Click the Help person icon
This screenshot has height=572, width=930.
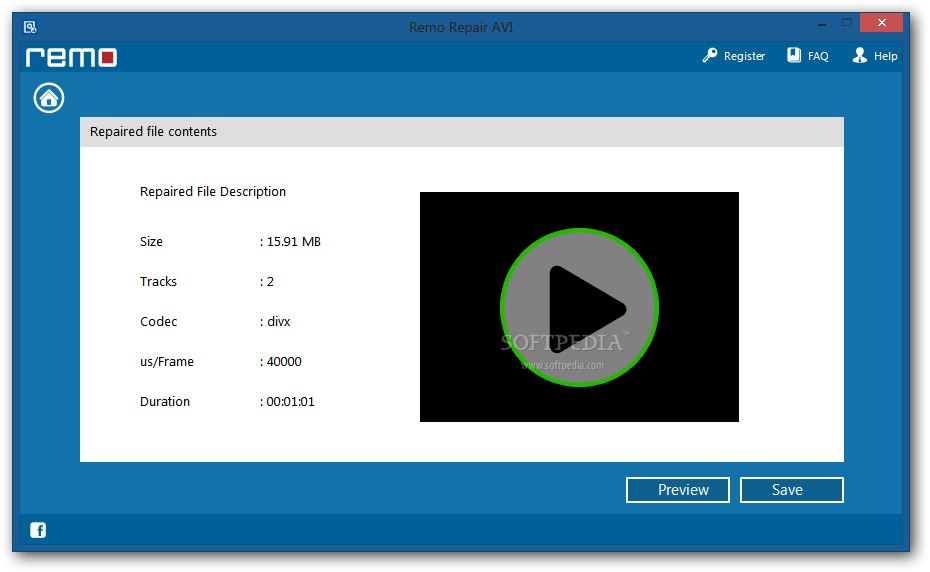click(859, 55)
